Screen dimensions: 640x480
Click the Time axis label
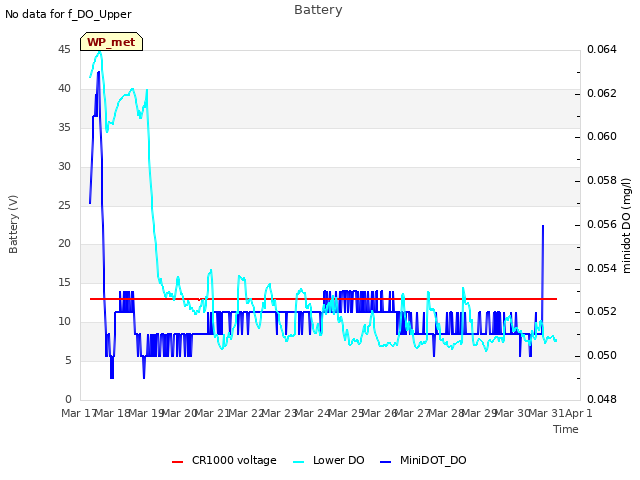(x=566, y=429)
